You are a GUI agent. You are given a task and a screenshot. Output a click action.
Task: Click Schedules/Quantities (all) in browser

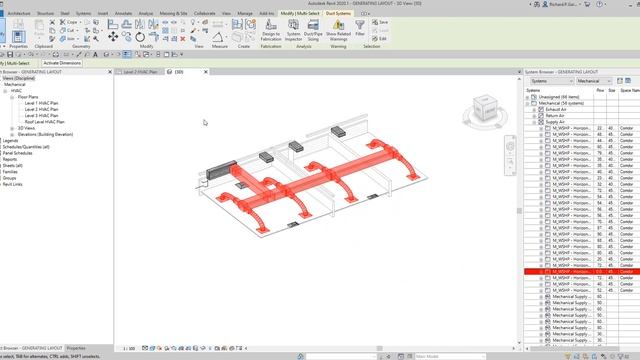(26, 147)
